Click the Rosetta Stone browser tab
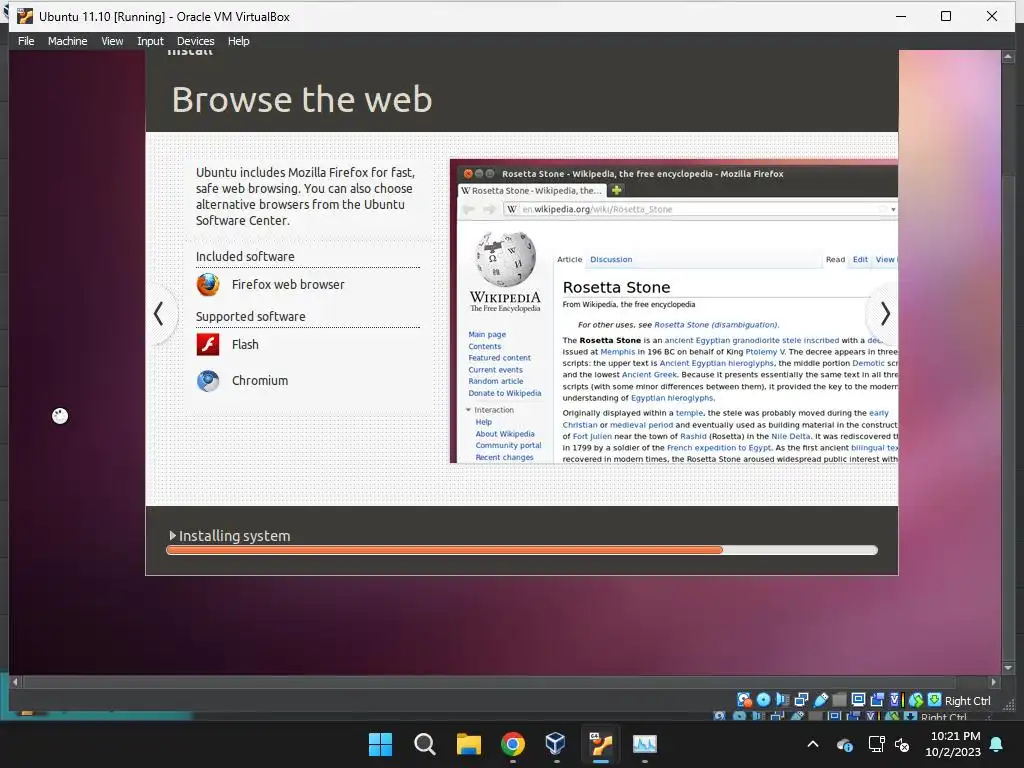The height and width of the screenshot is (768, 1024). [532, 191]
